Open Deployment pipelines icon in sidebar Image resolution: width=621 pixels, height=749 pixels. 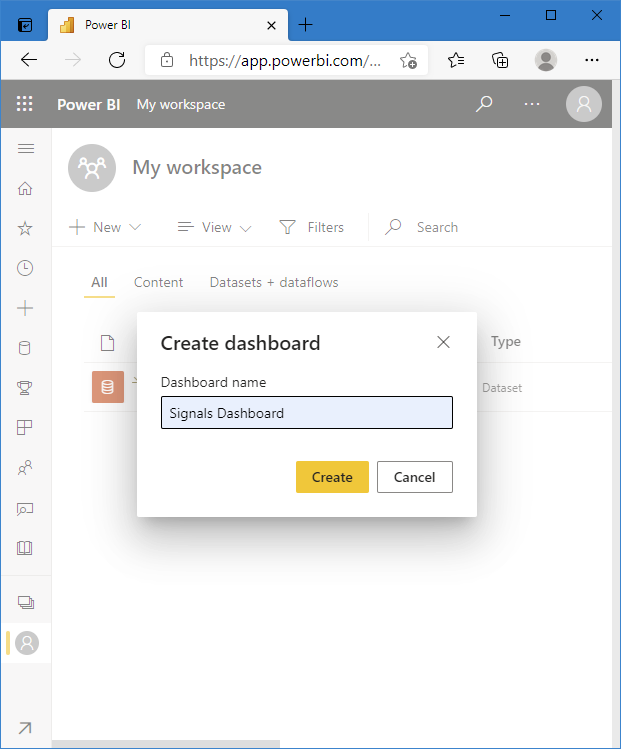25,509
